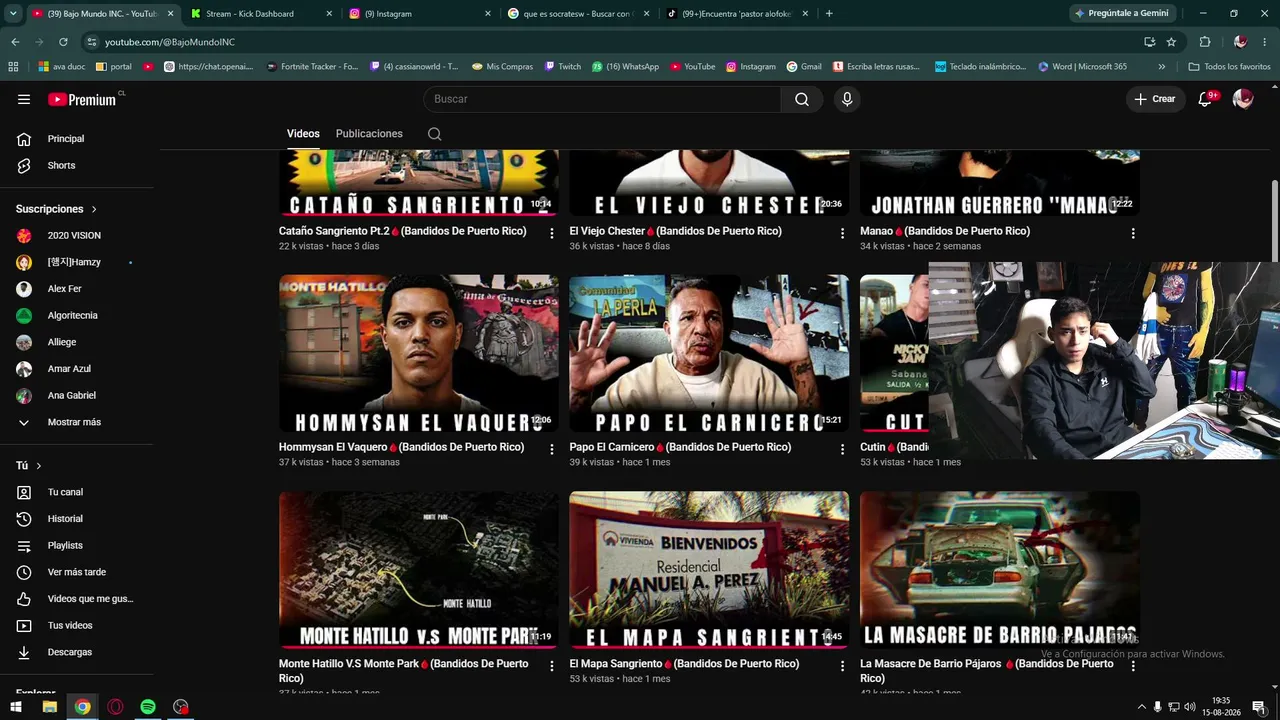Go back with the browser back arrow
Viewport: 1280px width, 720px height.
point(15,42)
